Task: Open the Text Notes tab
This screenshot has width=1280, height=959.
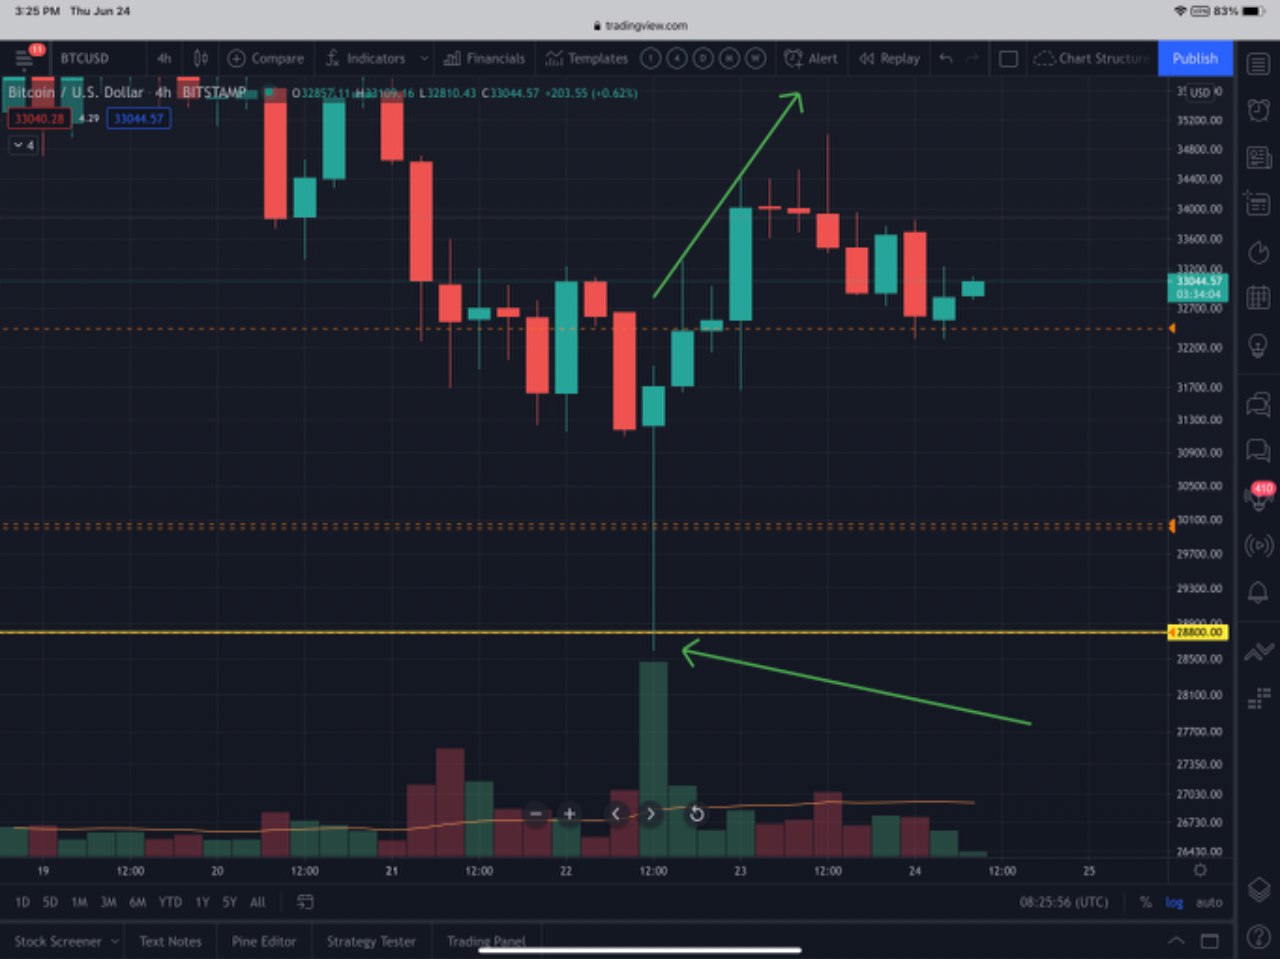Action: (x=170, y=941)
